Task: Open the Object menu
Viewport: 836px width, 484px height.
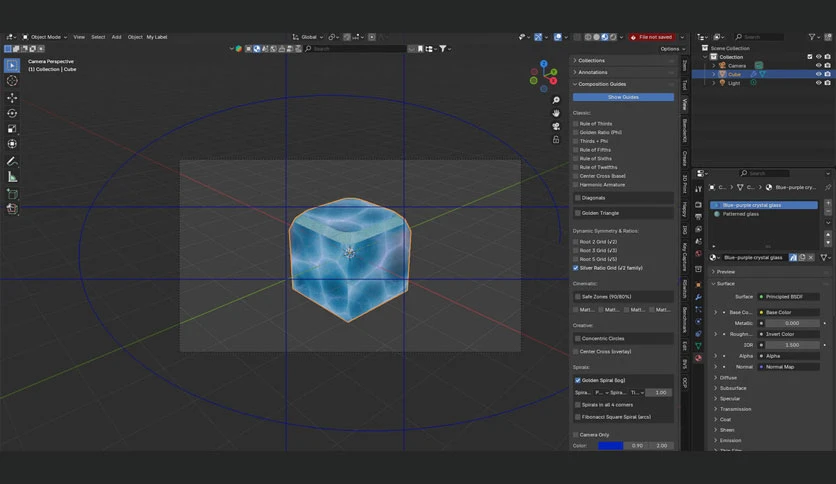Action: pyautogui.click(x=135, y=37)
